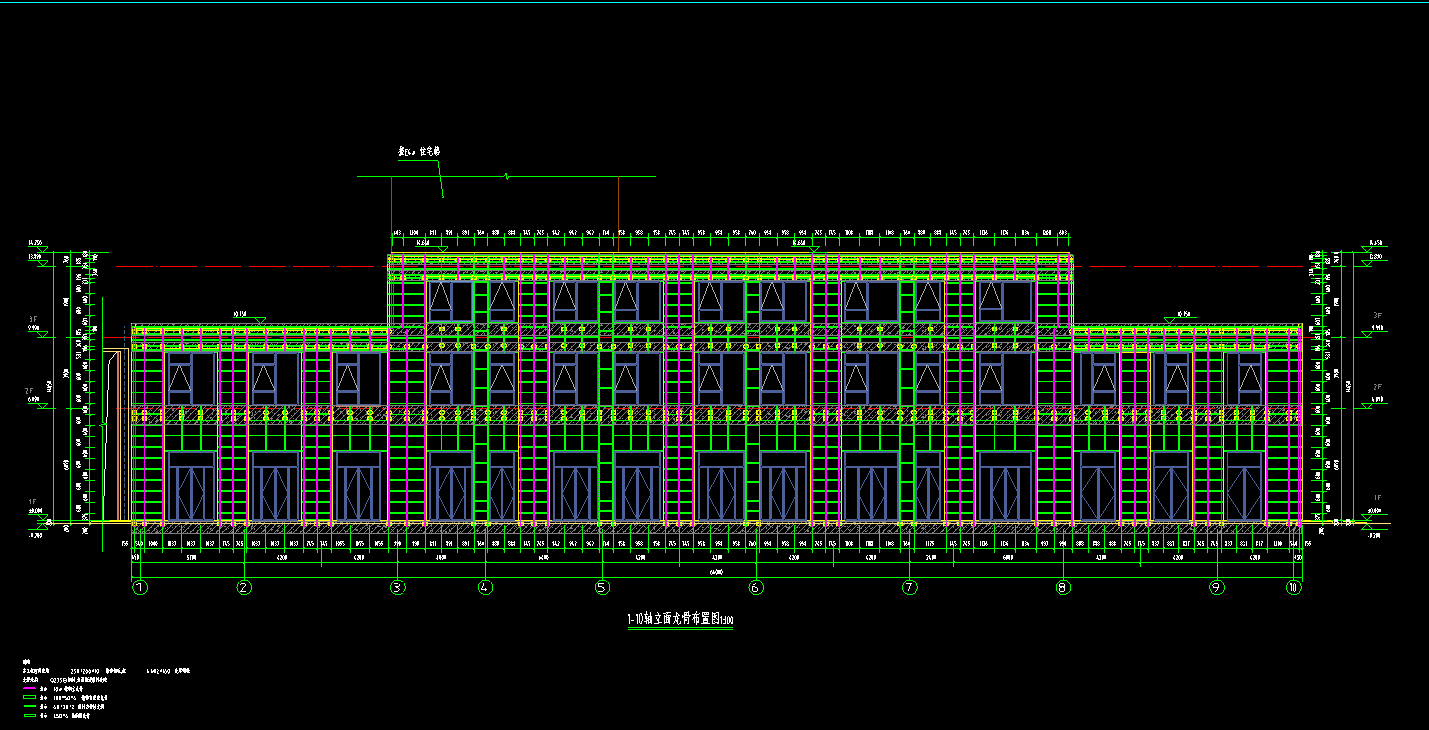1429x730 pixels.
Task: Select grid axis bubble number 5
Action: coord(602,588)
